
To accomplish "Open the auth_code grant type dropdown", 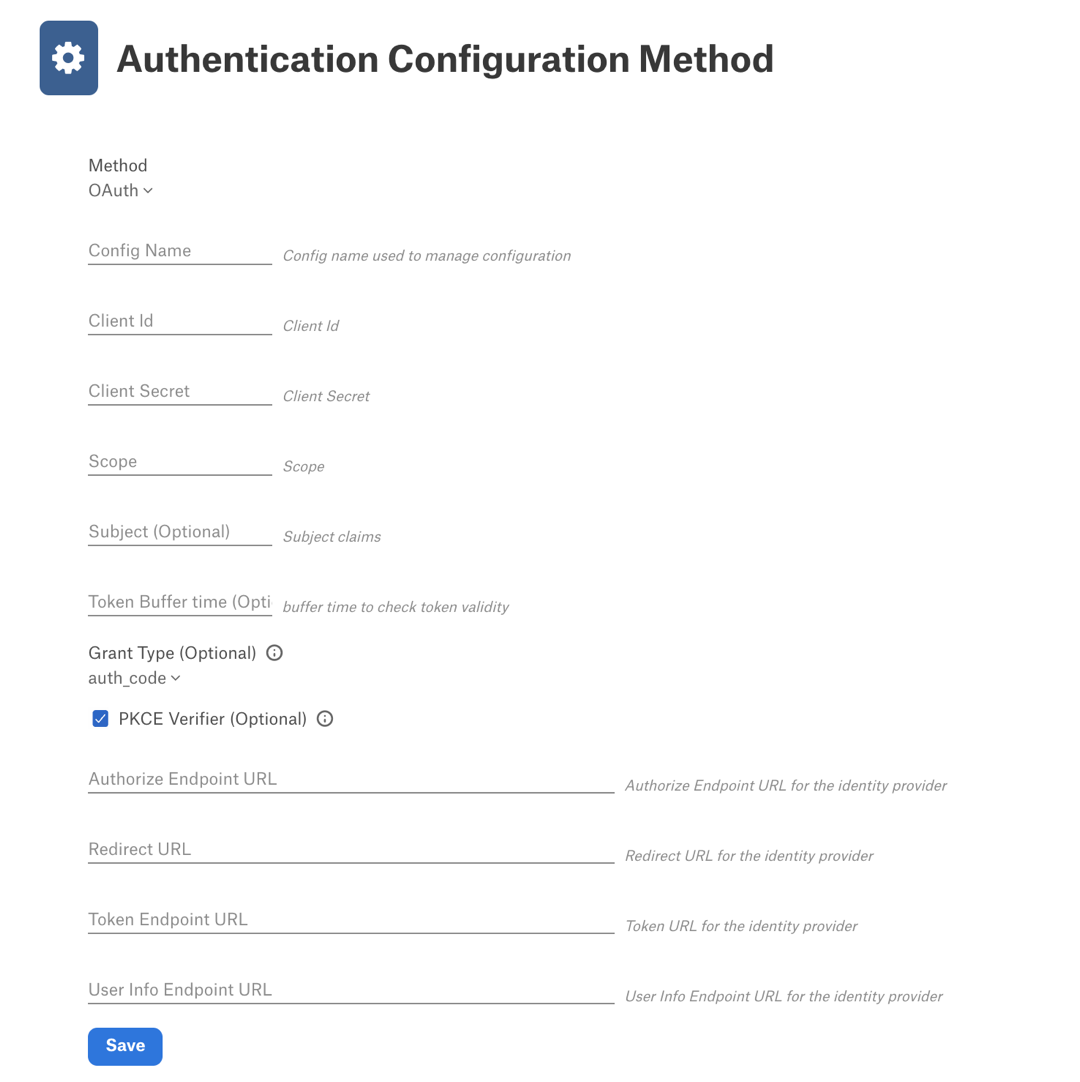I will tap(135, 678).
